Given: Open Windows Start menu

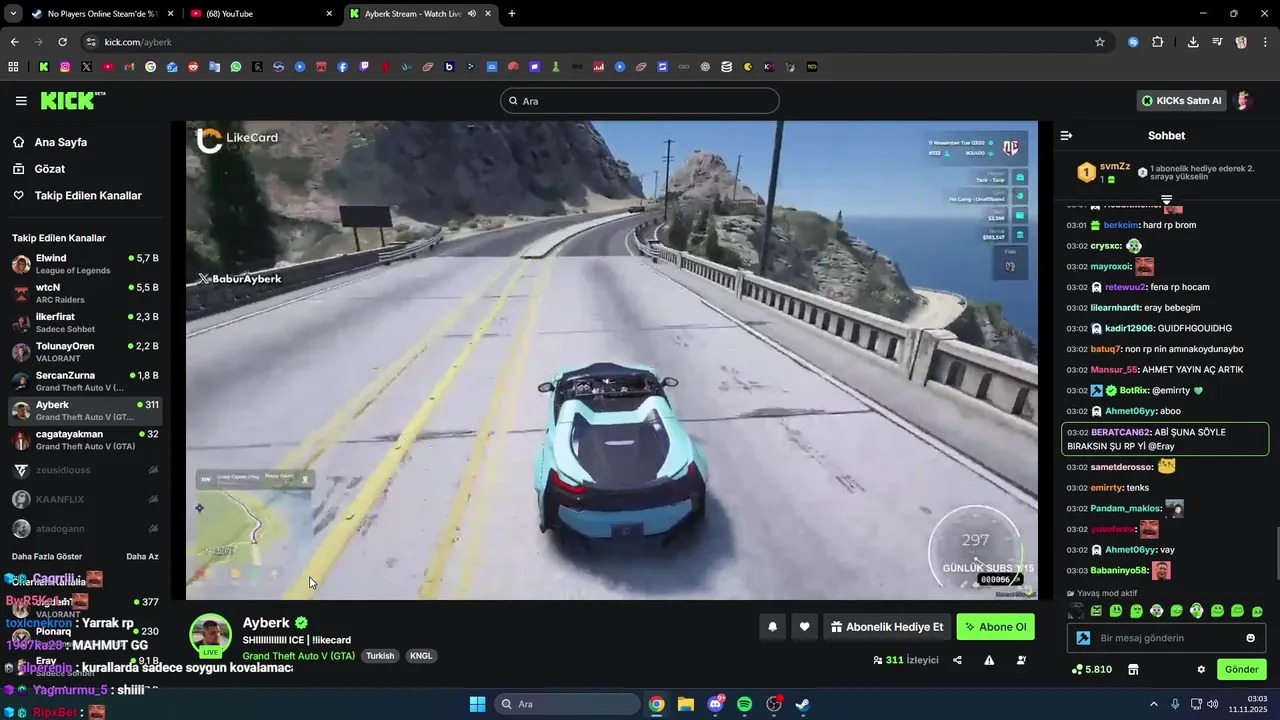Looking at the screenshot, I should pyautogui.click(x=477, y=704).
